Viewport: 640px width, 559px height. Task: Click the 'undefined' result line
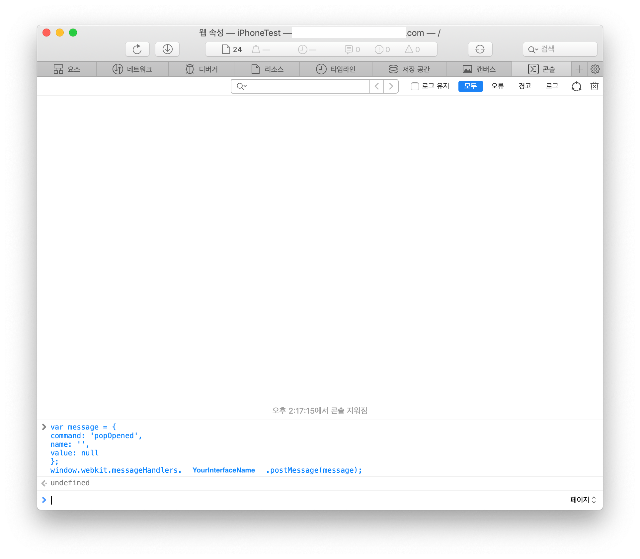(x=70, y=483)
